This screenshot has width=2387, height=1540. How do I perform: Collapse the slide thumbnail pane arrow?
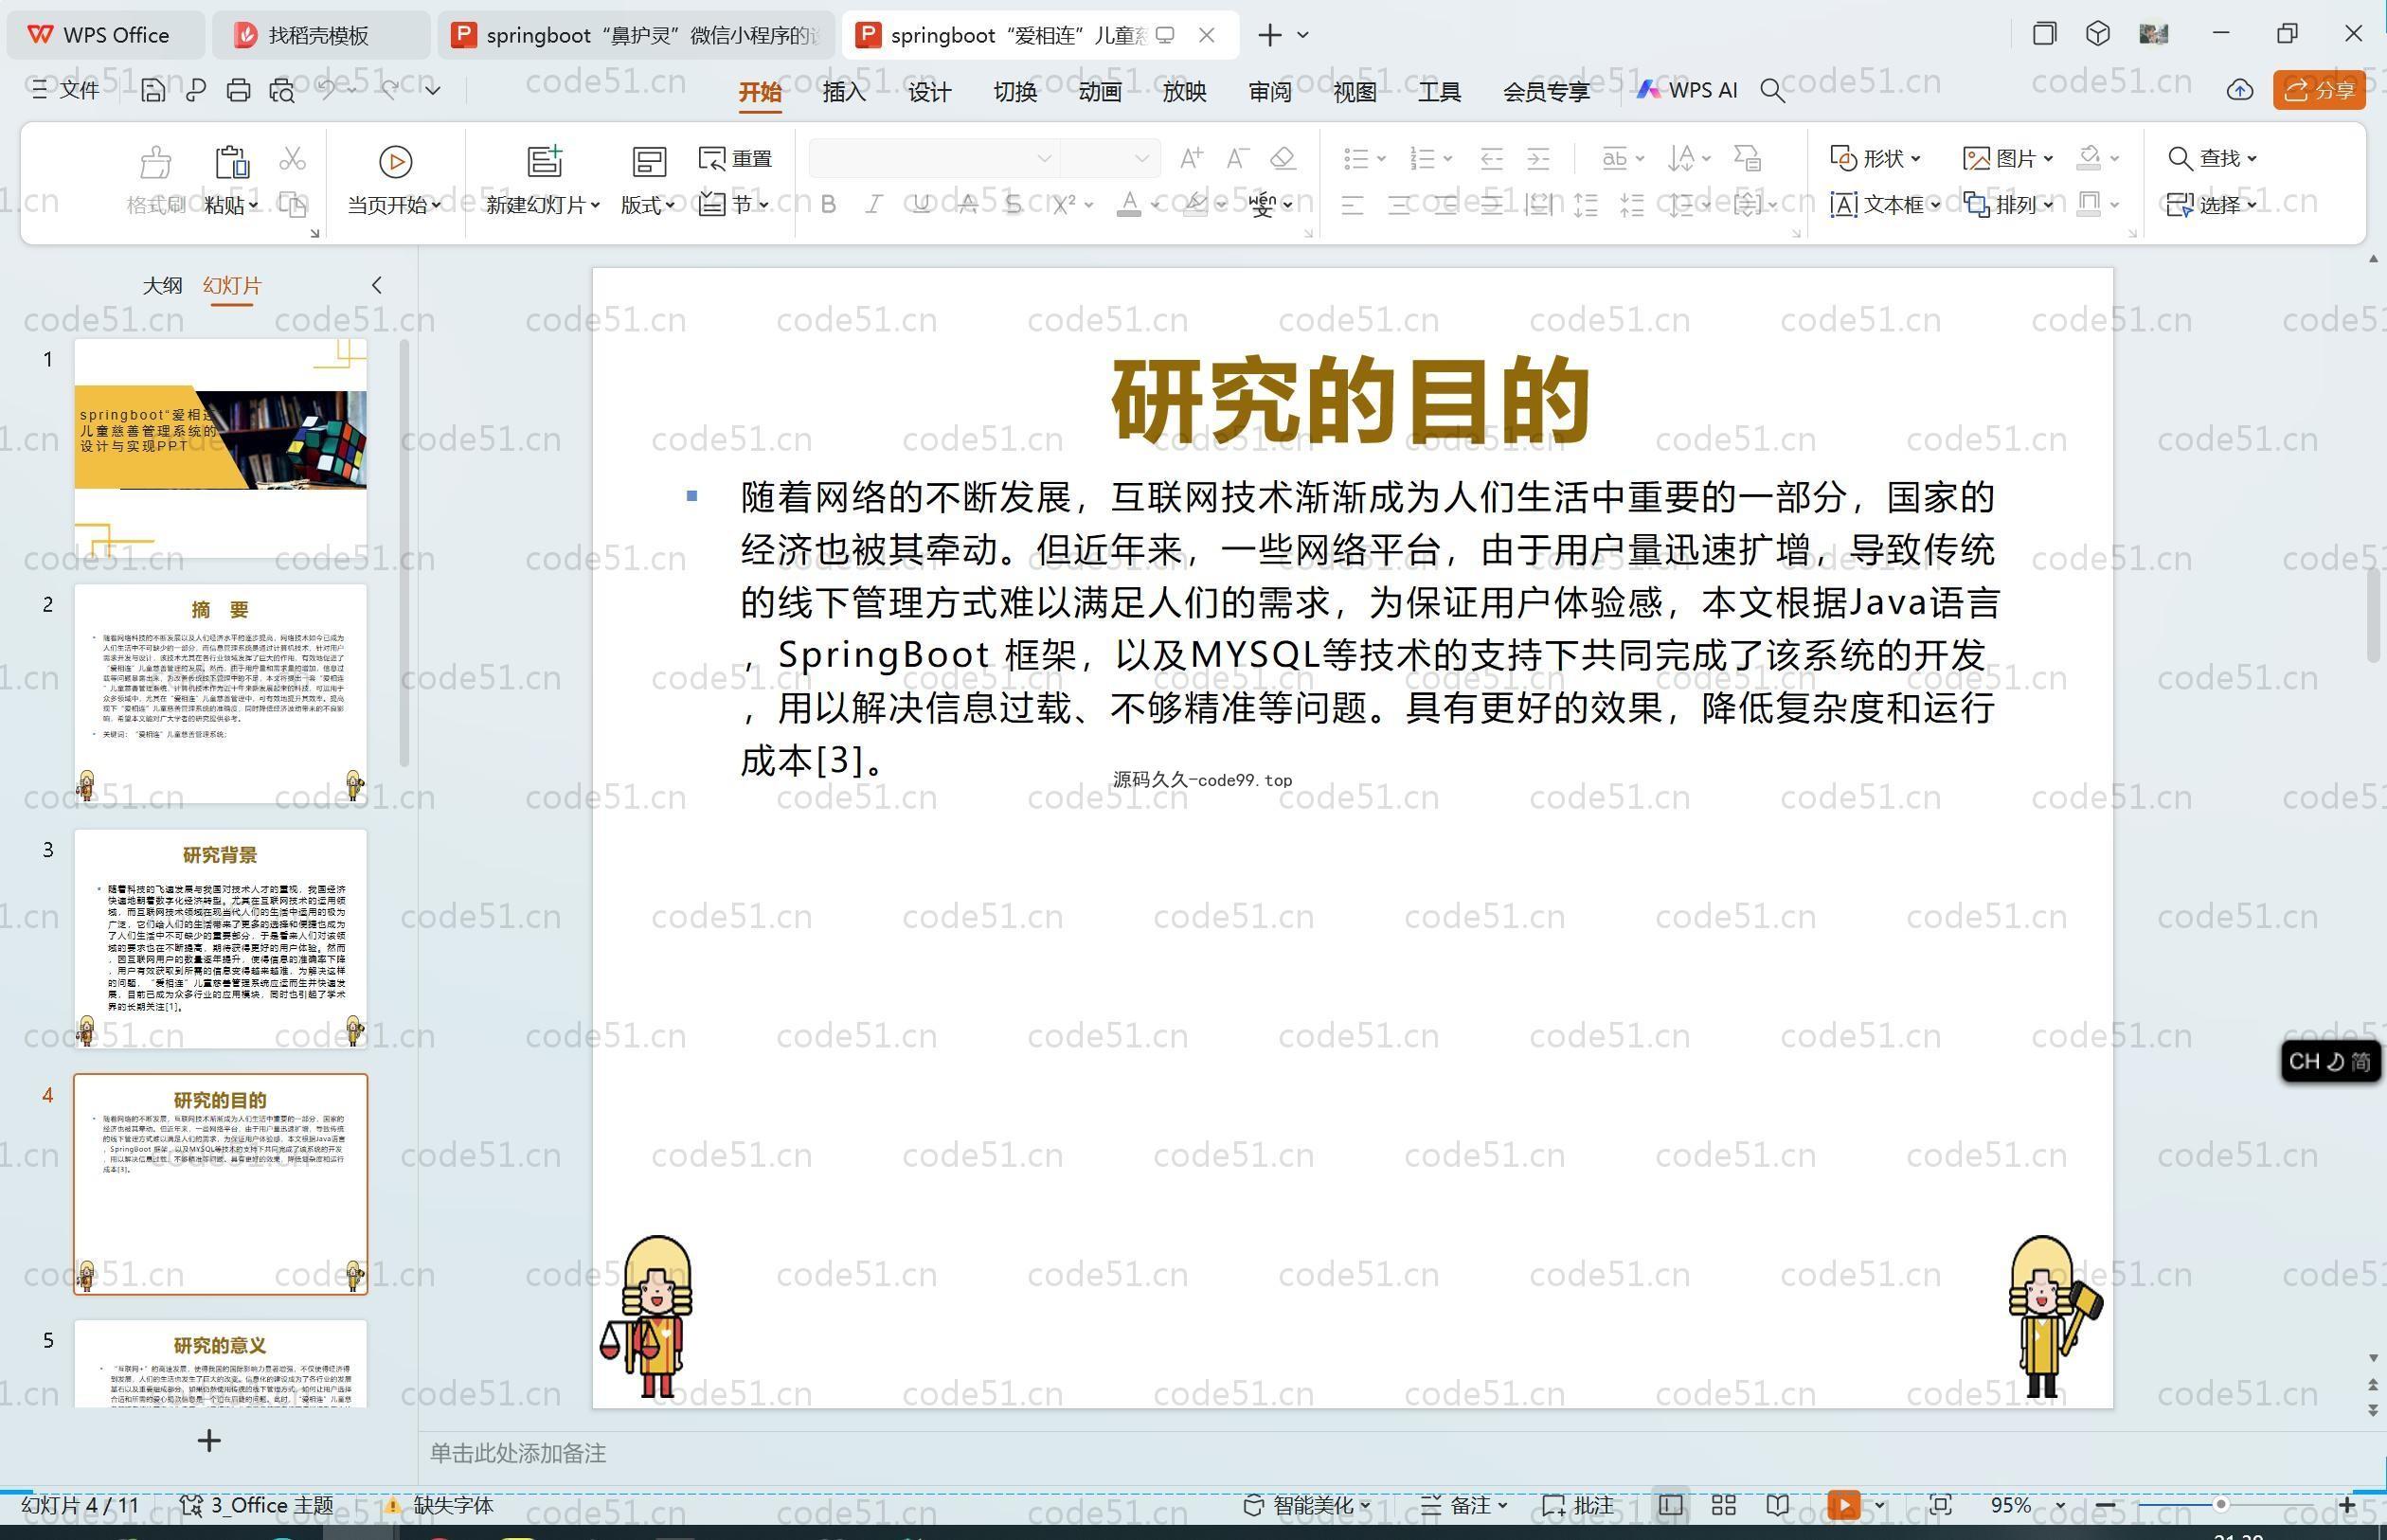pyautogui.click(x=377, y=285)
